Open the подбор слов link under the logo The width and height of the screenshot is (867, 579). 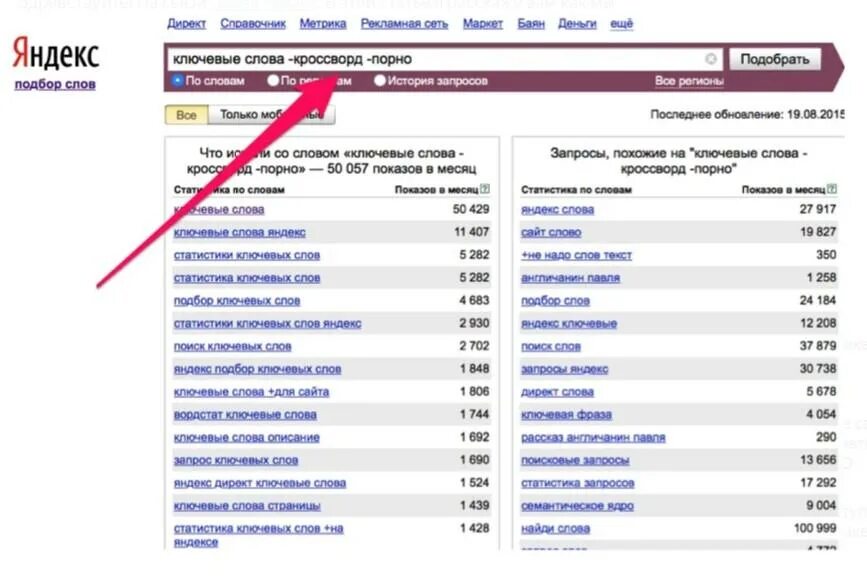pyautogui.click(x=55, y=84)
